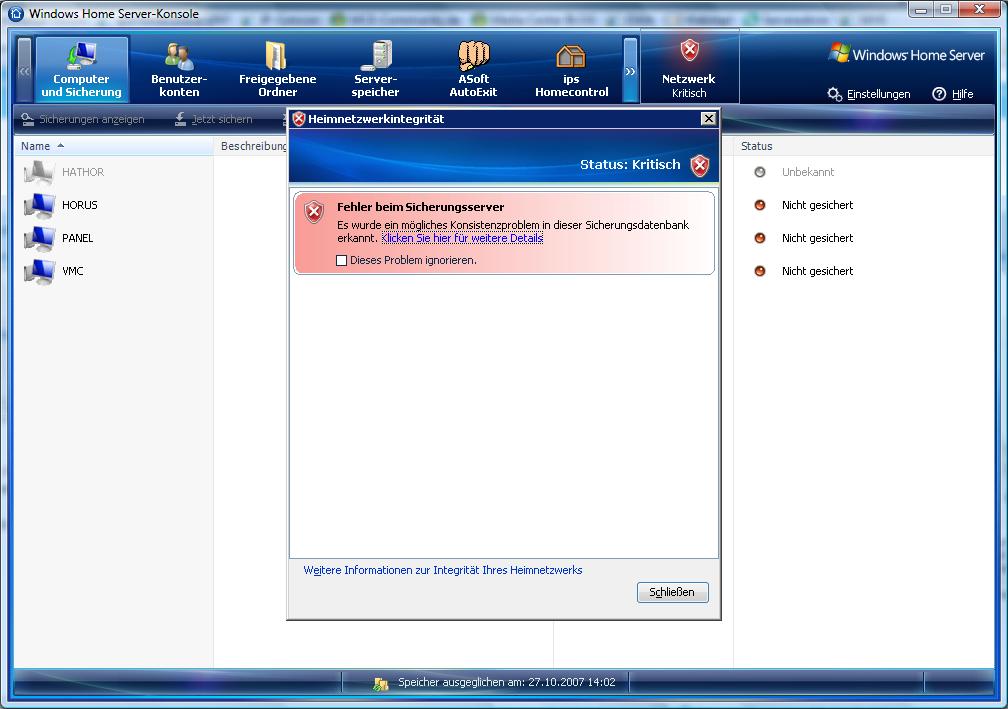The width and height of the screenshot is (1008, 709).
Task: Select the HATHOR computer icon
Action: click(x=39, y=172)
